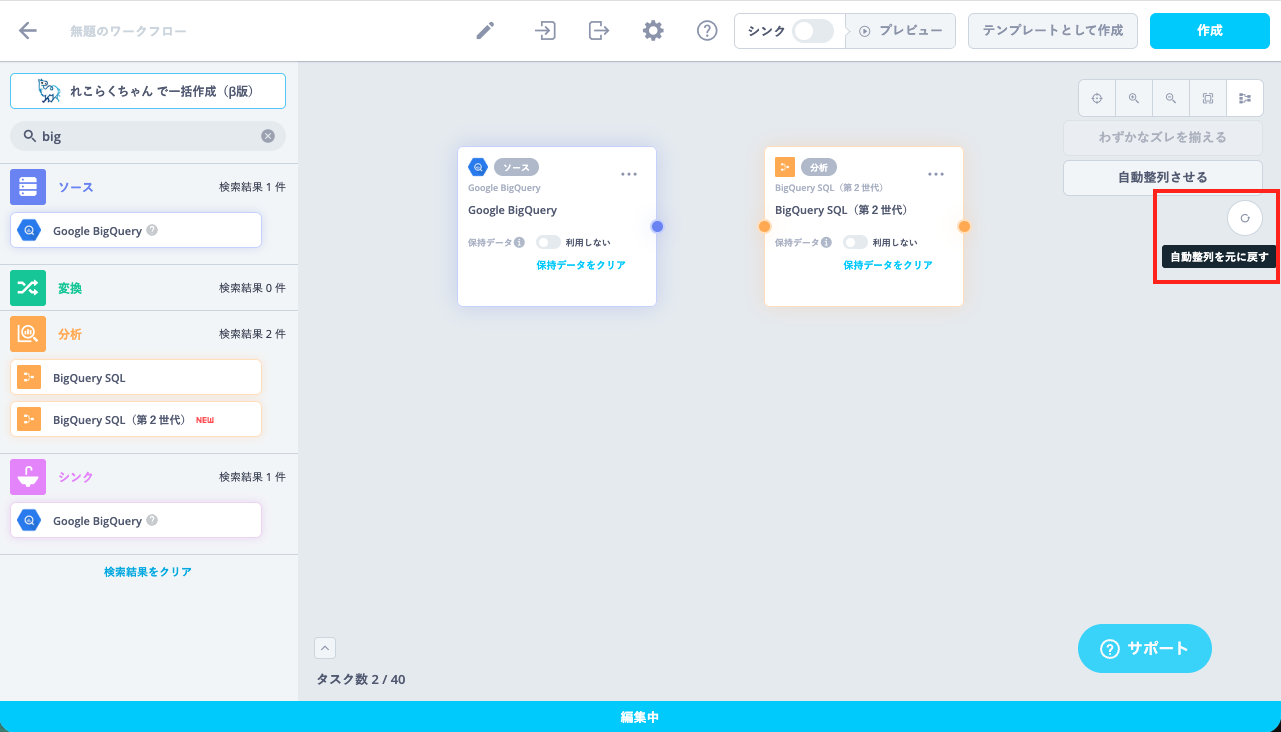Image resolution: width=1281 pixels, height=732 pixels.
Task: Expand the bottom panel with the up chevron
Action: click(x=325, y=648)
